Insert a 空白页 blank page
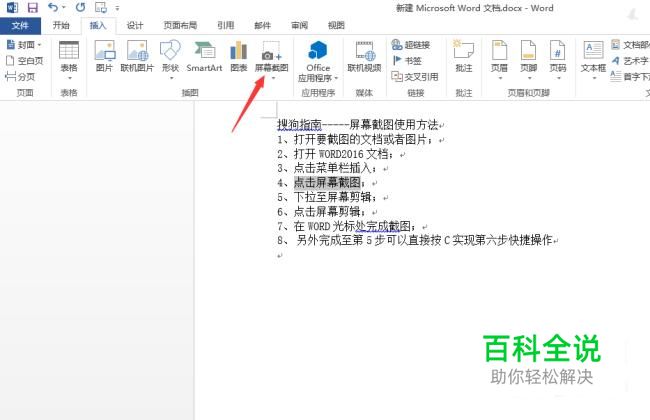Image resolution: width=650 pixels, height=420 pixels. pyautogui.click(x=24, y=61)
